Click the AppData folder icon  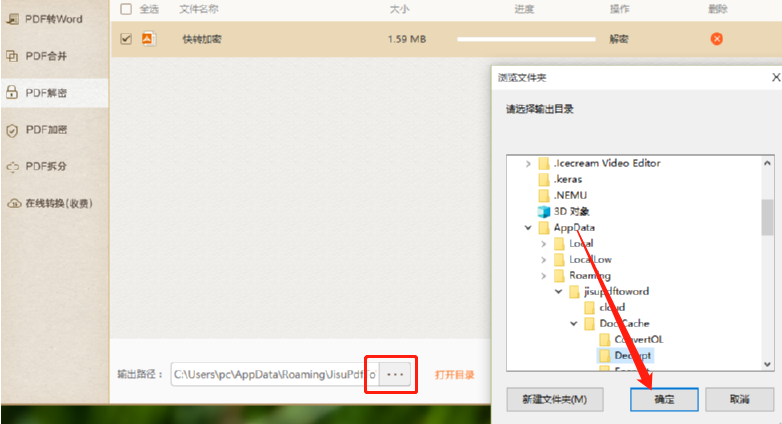544,228
